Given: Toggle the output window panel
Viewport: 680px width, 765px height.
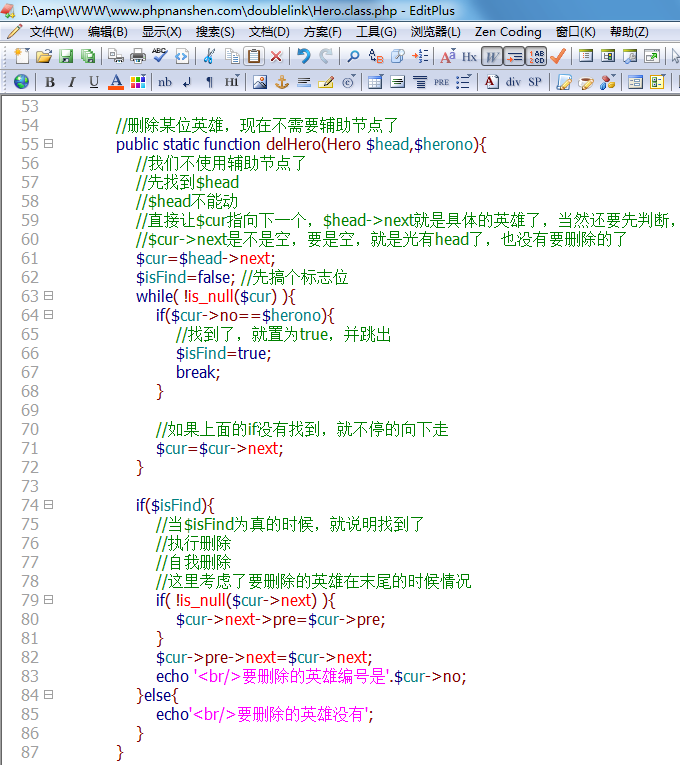Looking at the screenshot, I should pos(630,57).
